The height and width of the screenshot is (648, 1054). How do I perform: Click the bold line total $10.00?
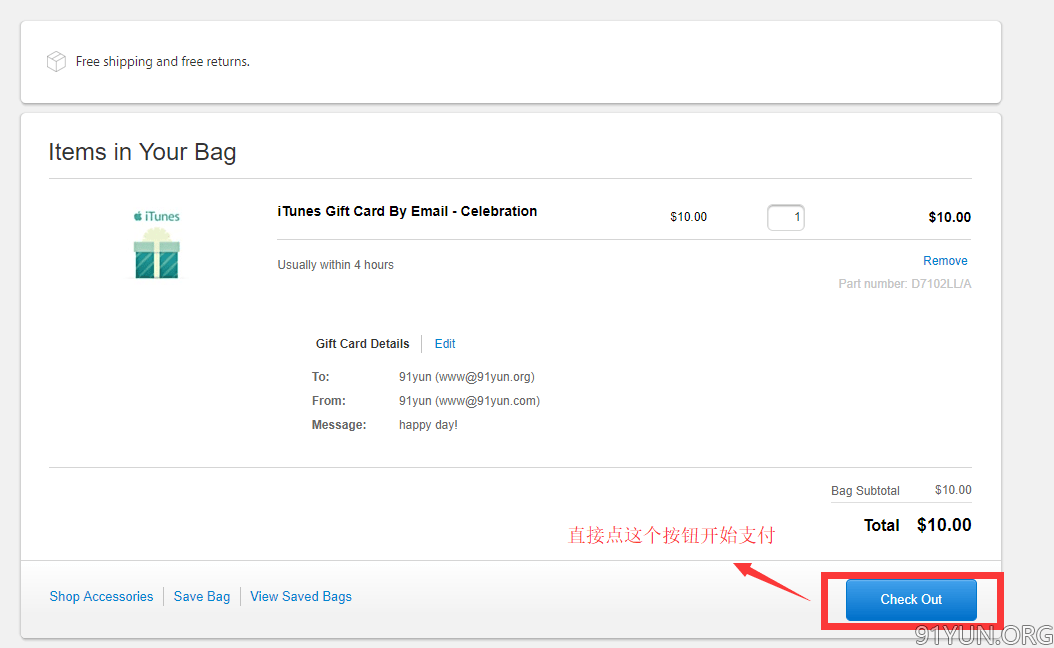950,217
